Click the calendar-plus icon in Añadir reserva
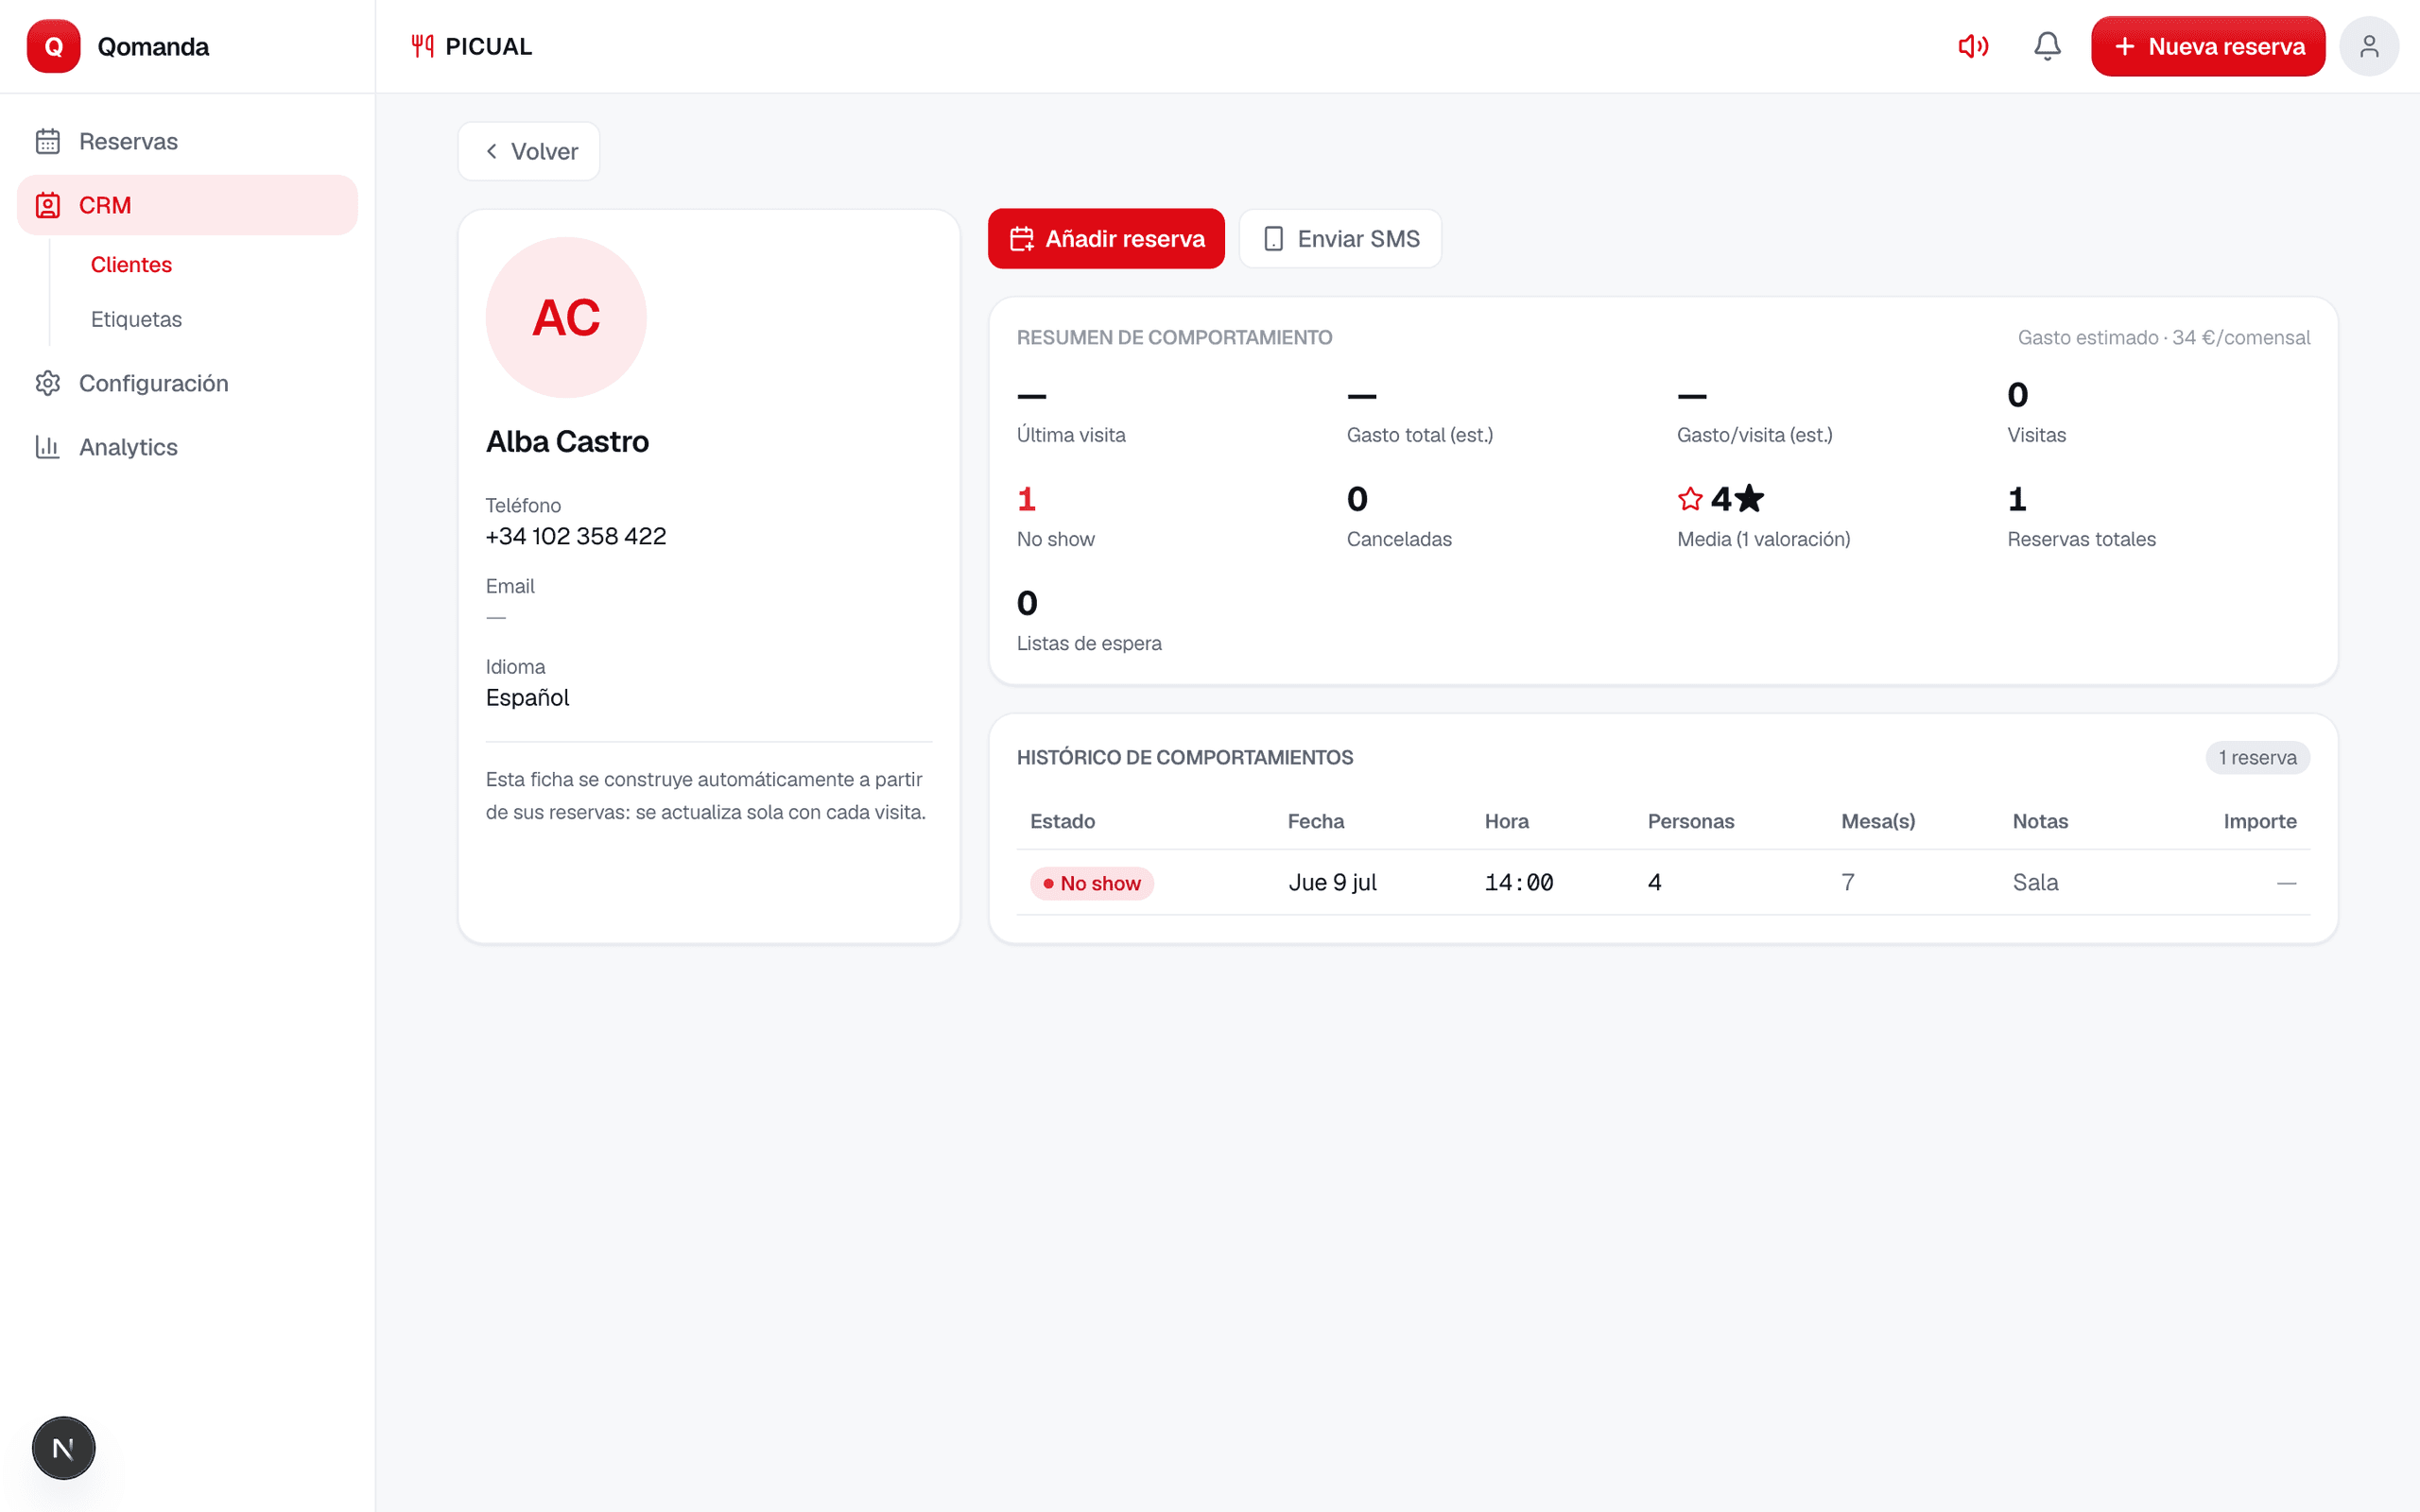Viewport: 2420px width, 1512px height. pyautogui.click(x=1021, y=239)
